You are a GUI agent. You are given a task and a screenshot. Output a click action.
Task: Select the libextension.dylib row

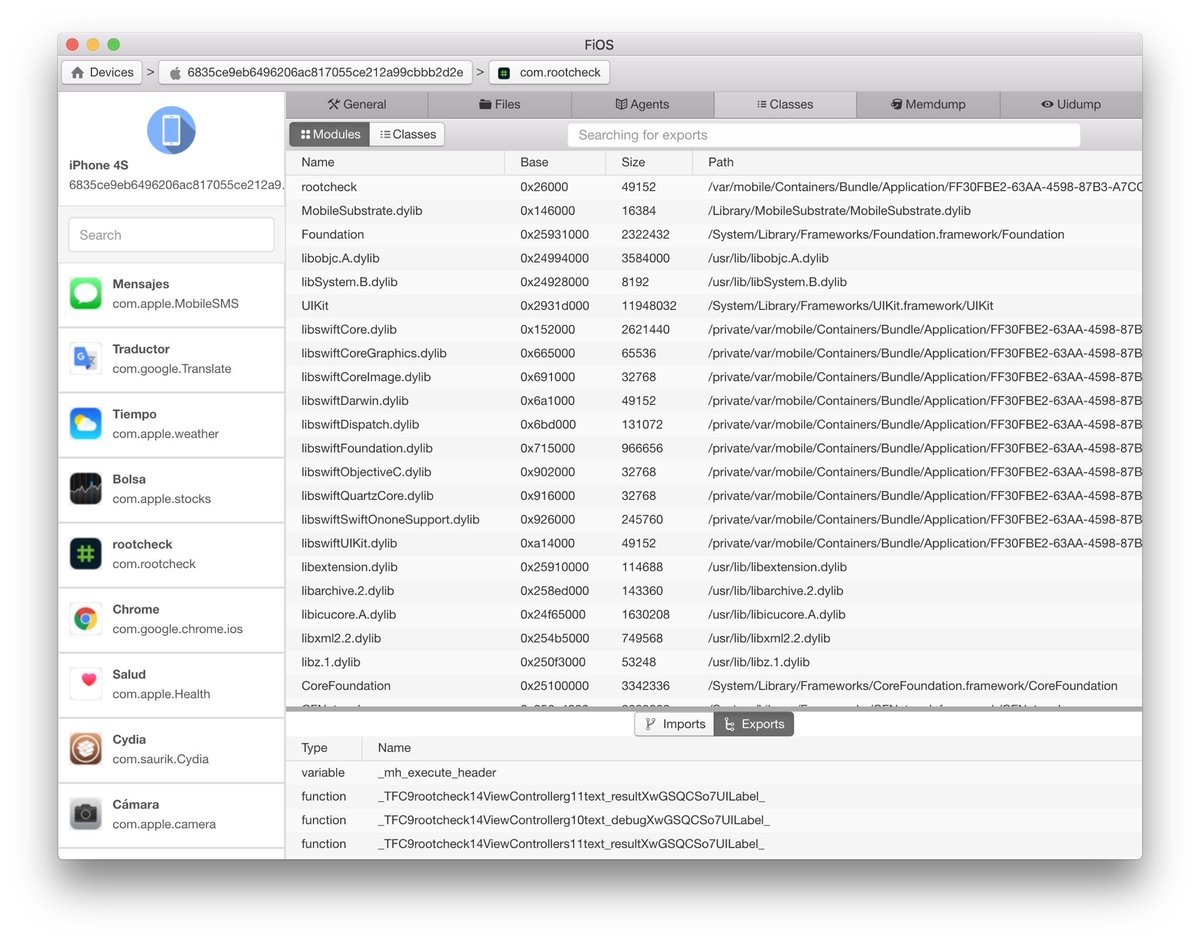click(x=714, y=567)
